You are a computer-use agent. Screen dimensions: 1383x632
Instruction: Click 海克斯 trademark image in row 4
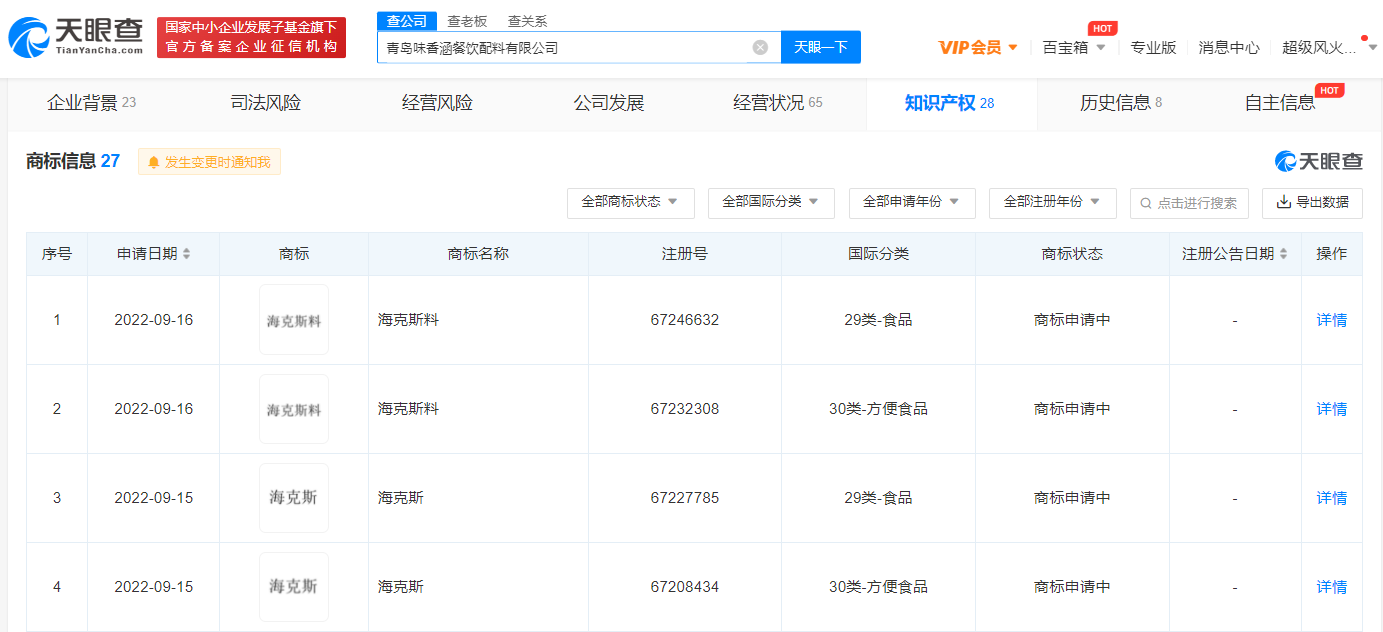pos(294,587)
